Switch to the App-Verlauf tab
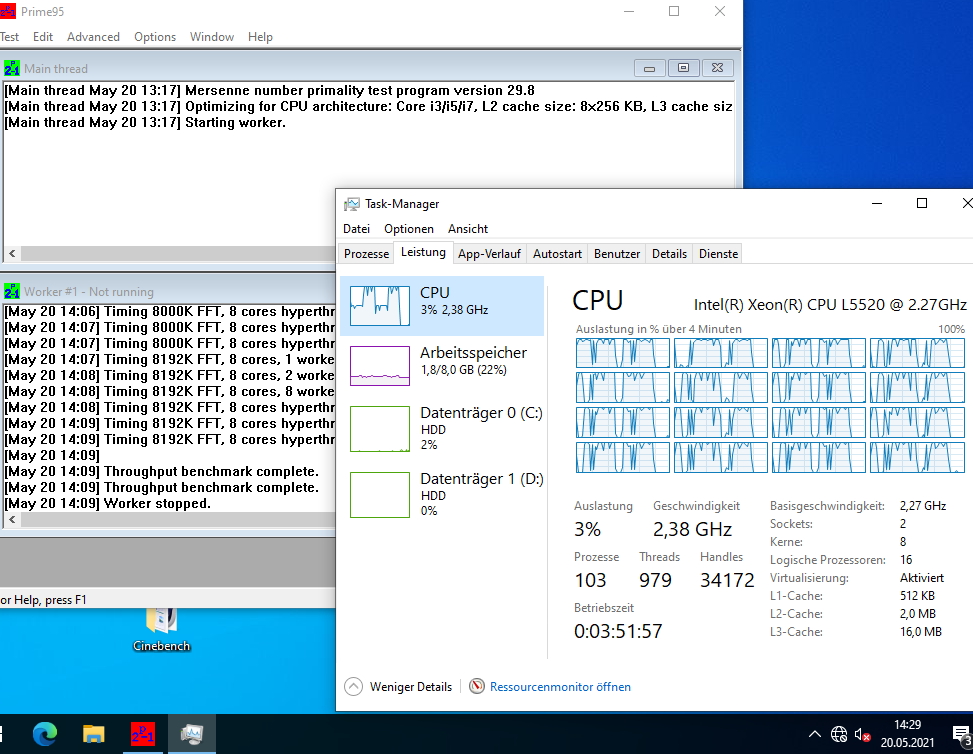Screen dimensions: 973x754 489,254
